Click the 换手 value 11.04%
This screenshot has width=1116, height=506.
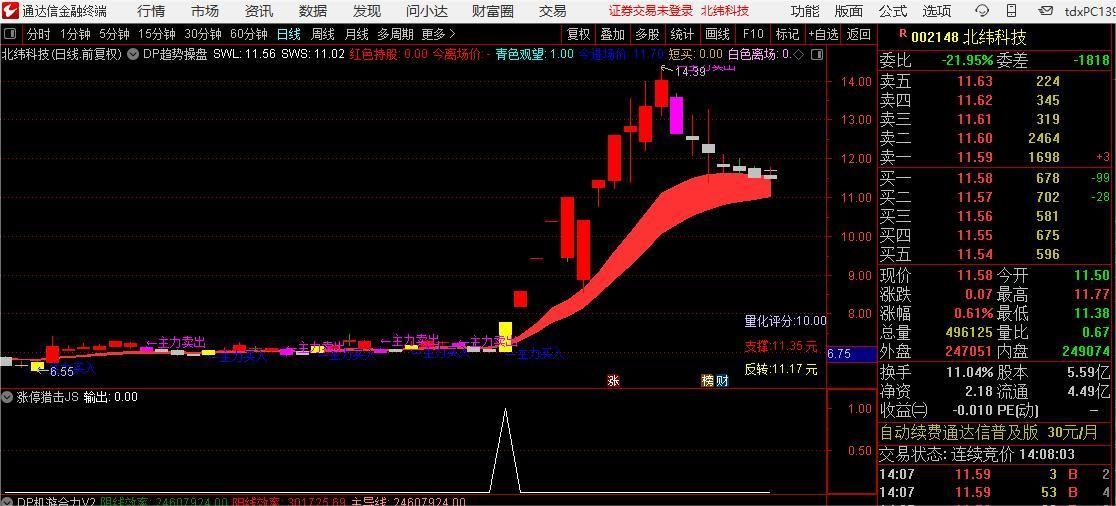point(969,371)
